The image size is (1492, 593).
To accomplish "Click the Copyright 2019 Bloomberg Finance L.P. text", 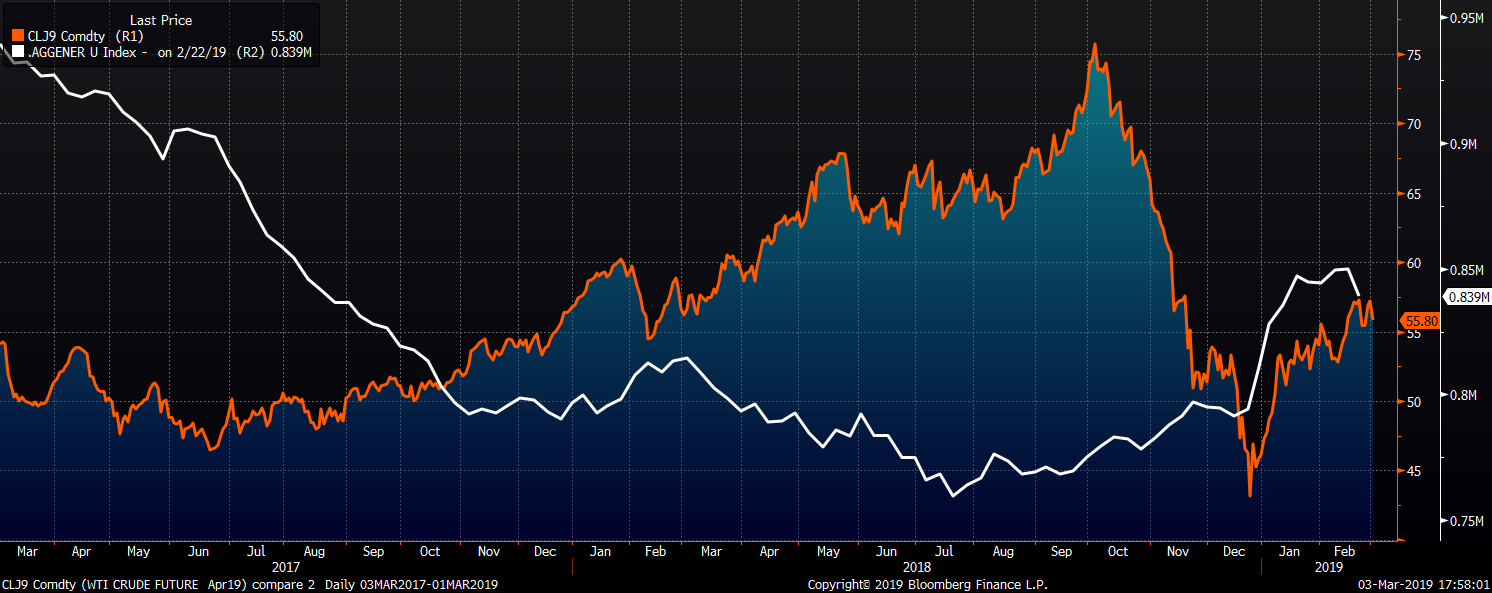I will point(927,584).
